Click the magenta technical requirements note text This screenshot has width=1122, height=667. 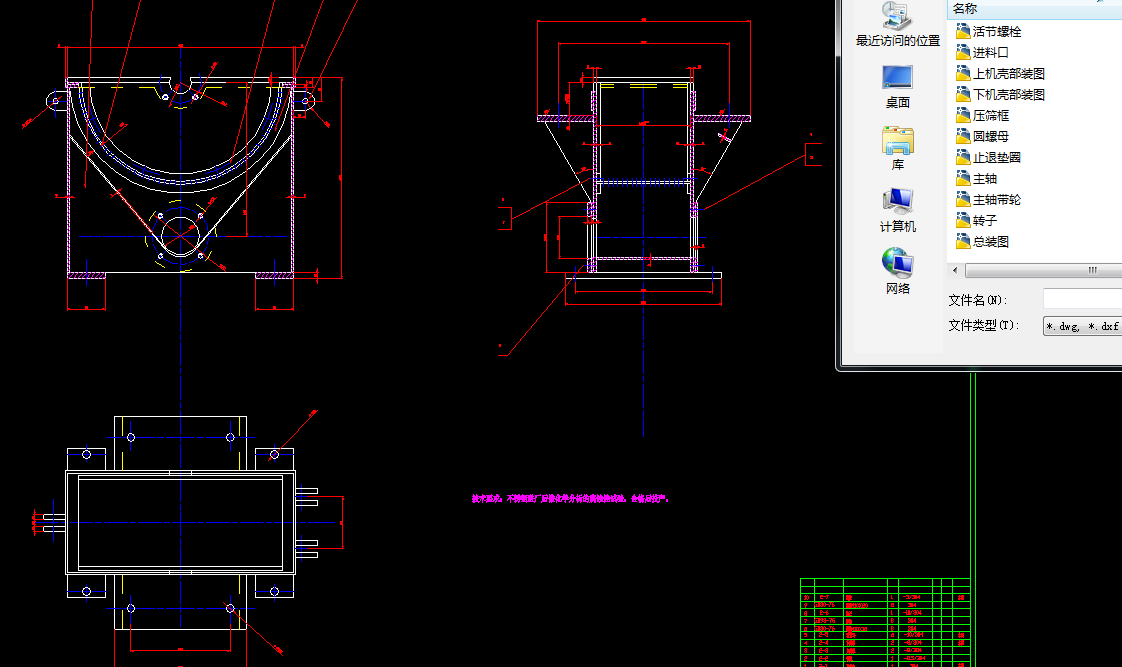pos(570,499)
